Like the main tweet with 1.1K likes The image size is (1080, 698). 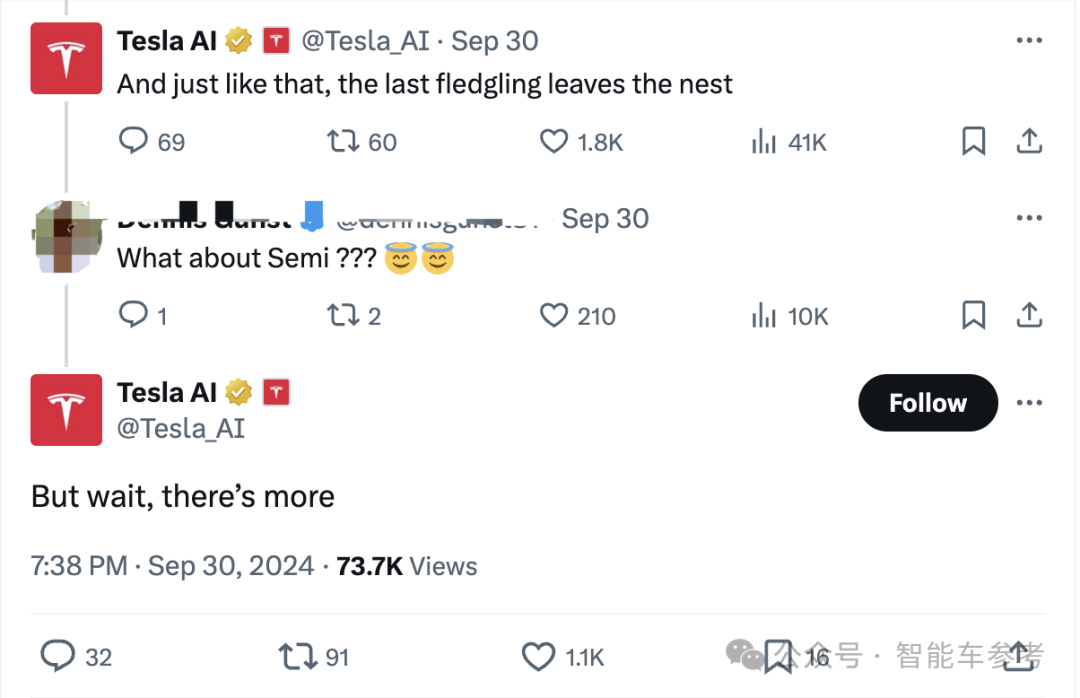539,656
